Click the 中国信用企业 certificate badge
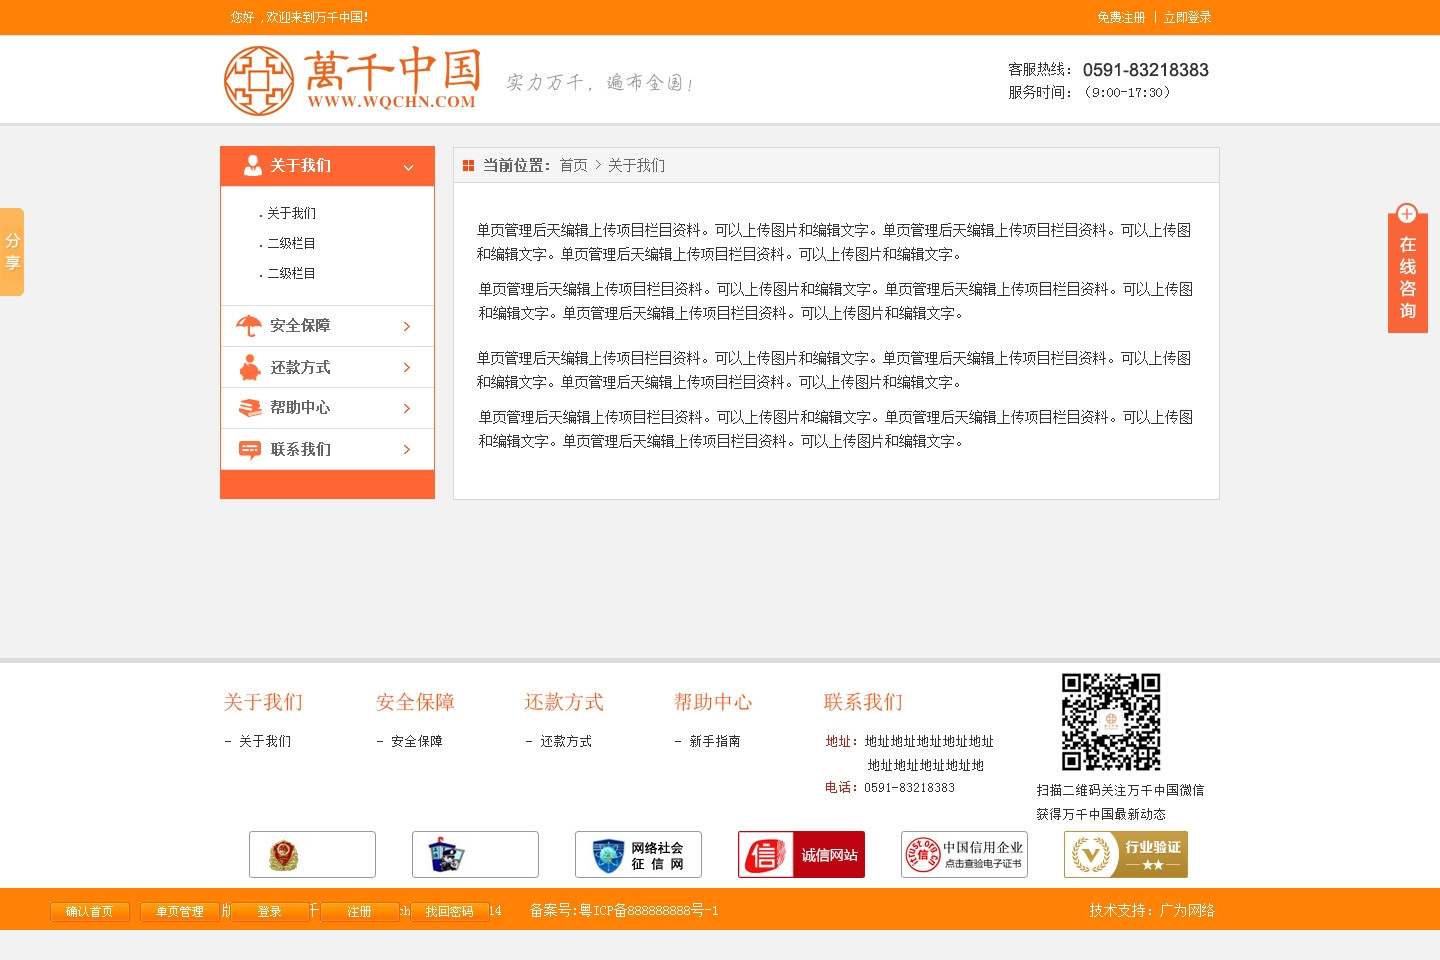Viewport: 1440px width, 960px height. click(964, 855)
